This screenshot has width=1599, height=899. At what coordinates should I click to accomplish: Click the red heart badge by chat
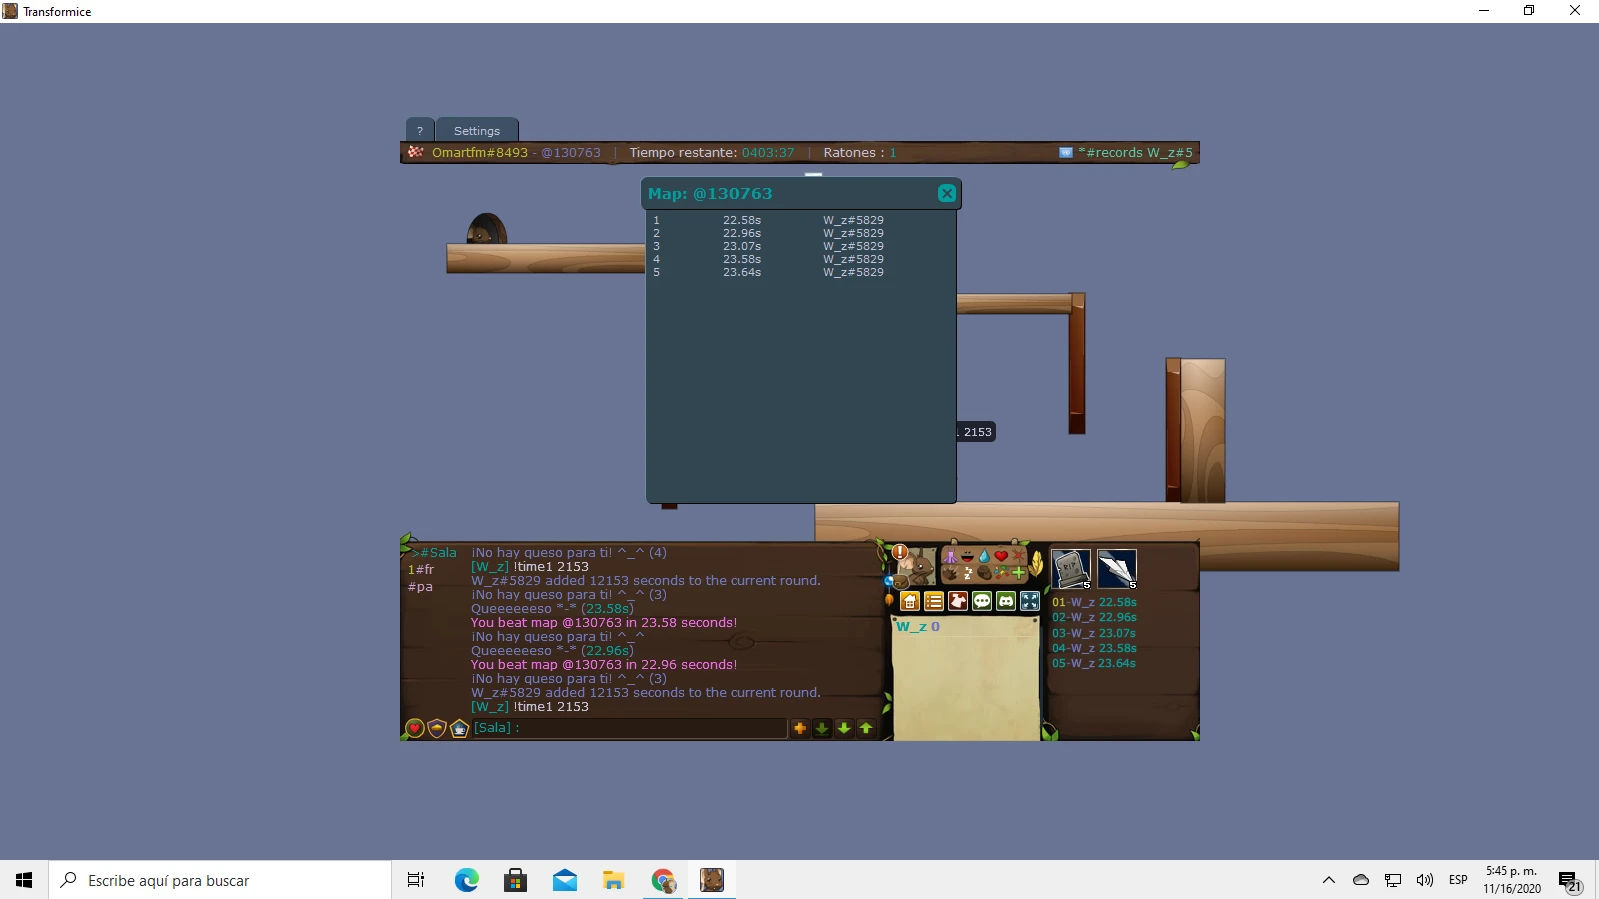click(415, 728)
